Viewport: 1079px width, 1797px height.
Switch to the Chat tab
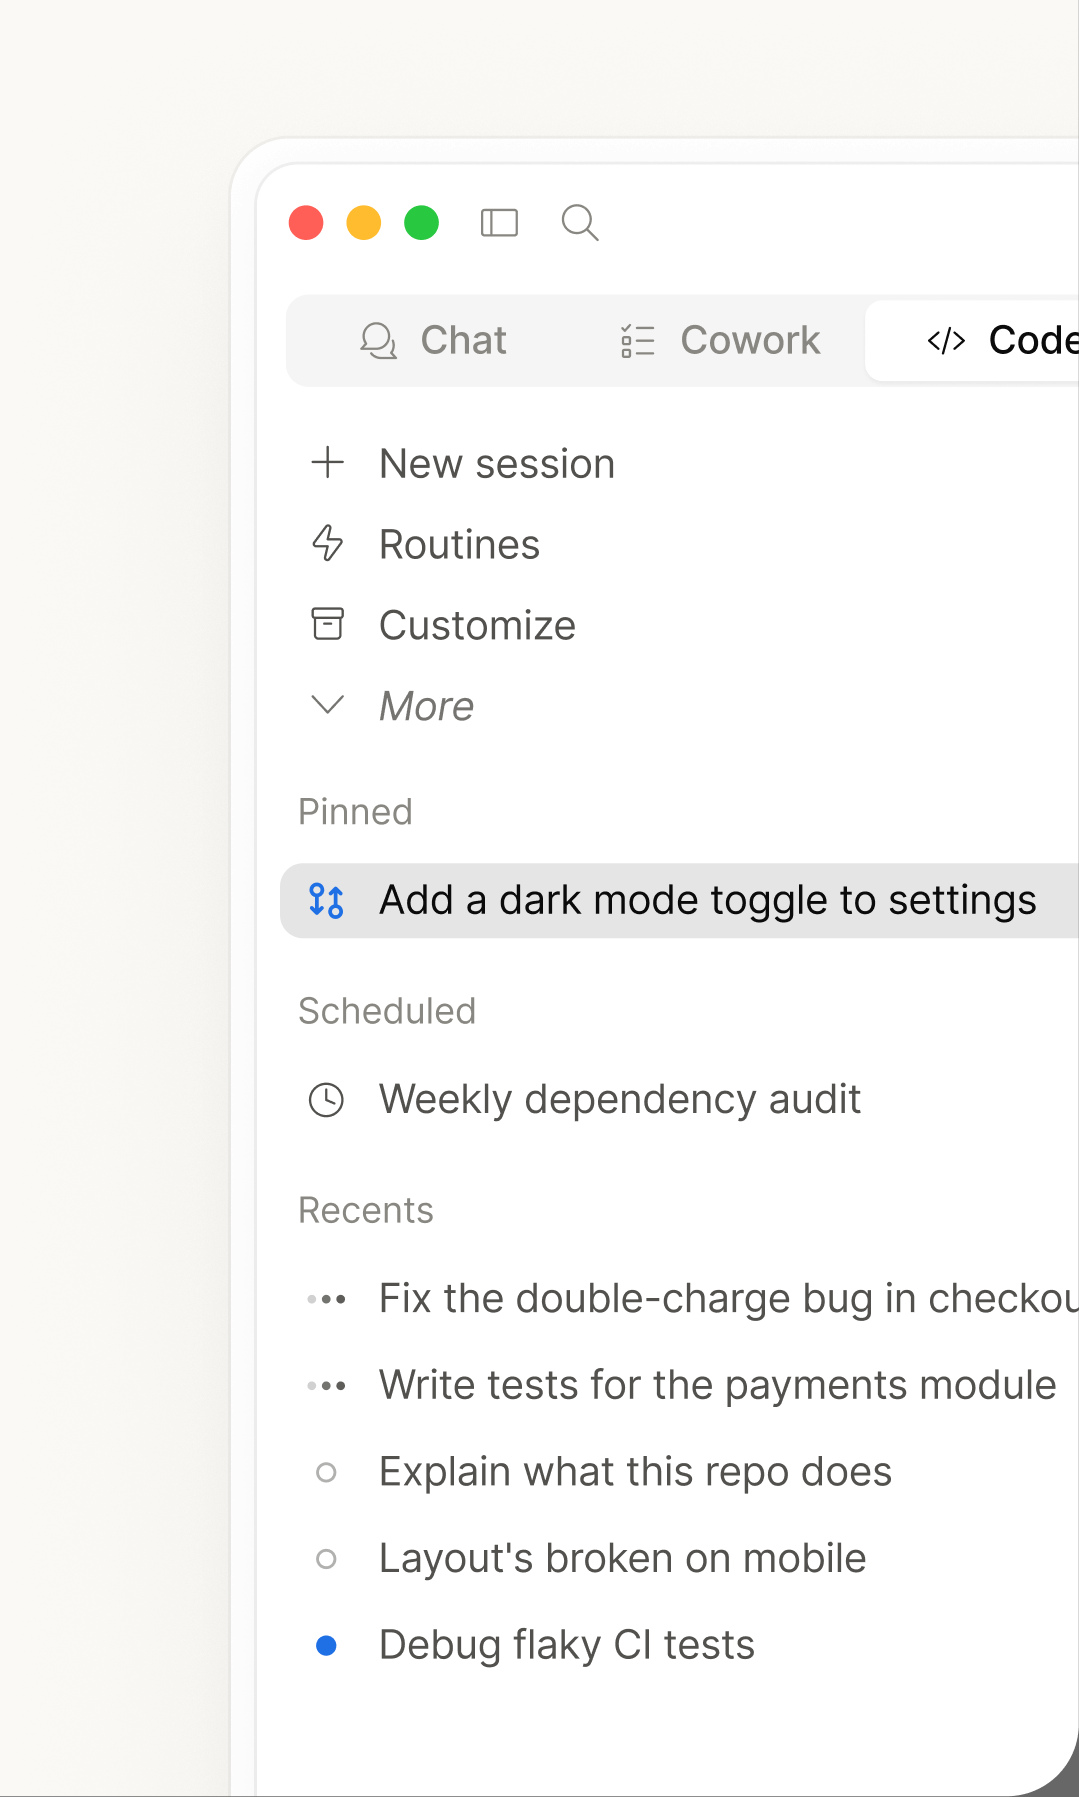433,341
